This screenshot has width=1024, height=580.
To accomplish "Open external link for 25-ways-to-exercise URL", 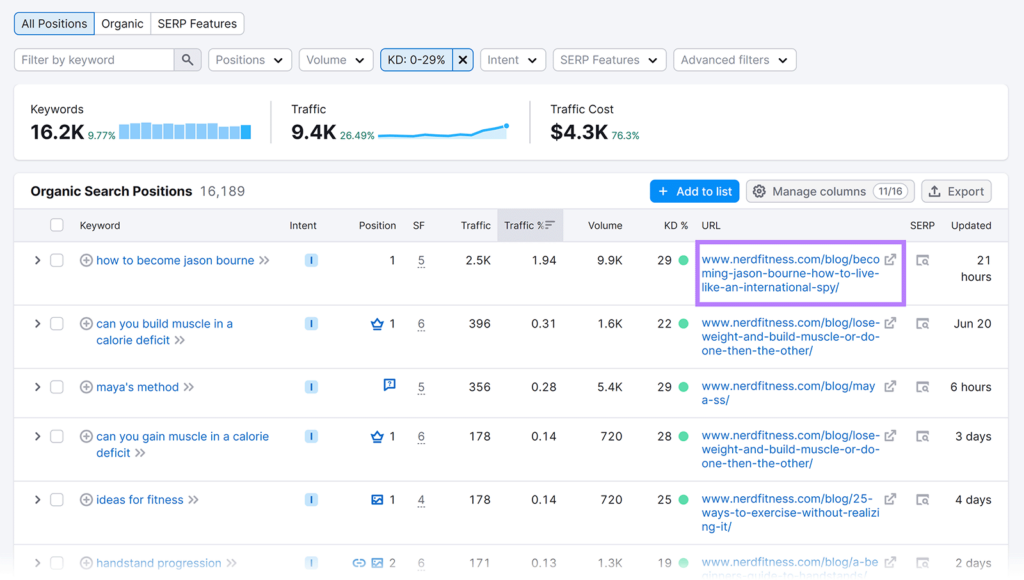I will [890, 498].
